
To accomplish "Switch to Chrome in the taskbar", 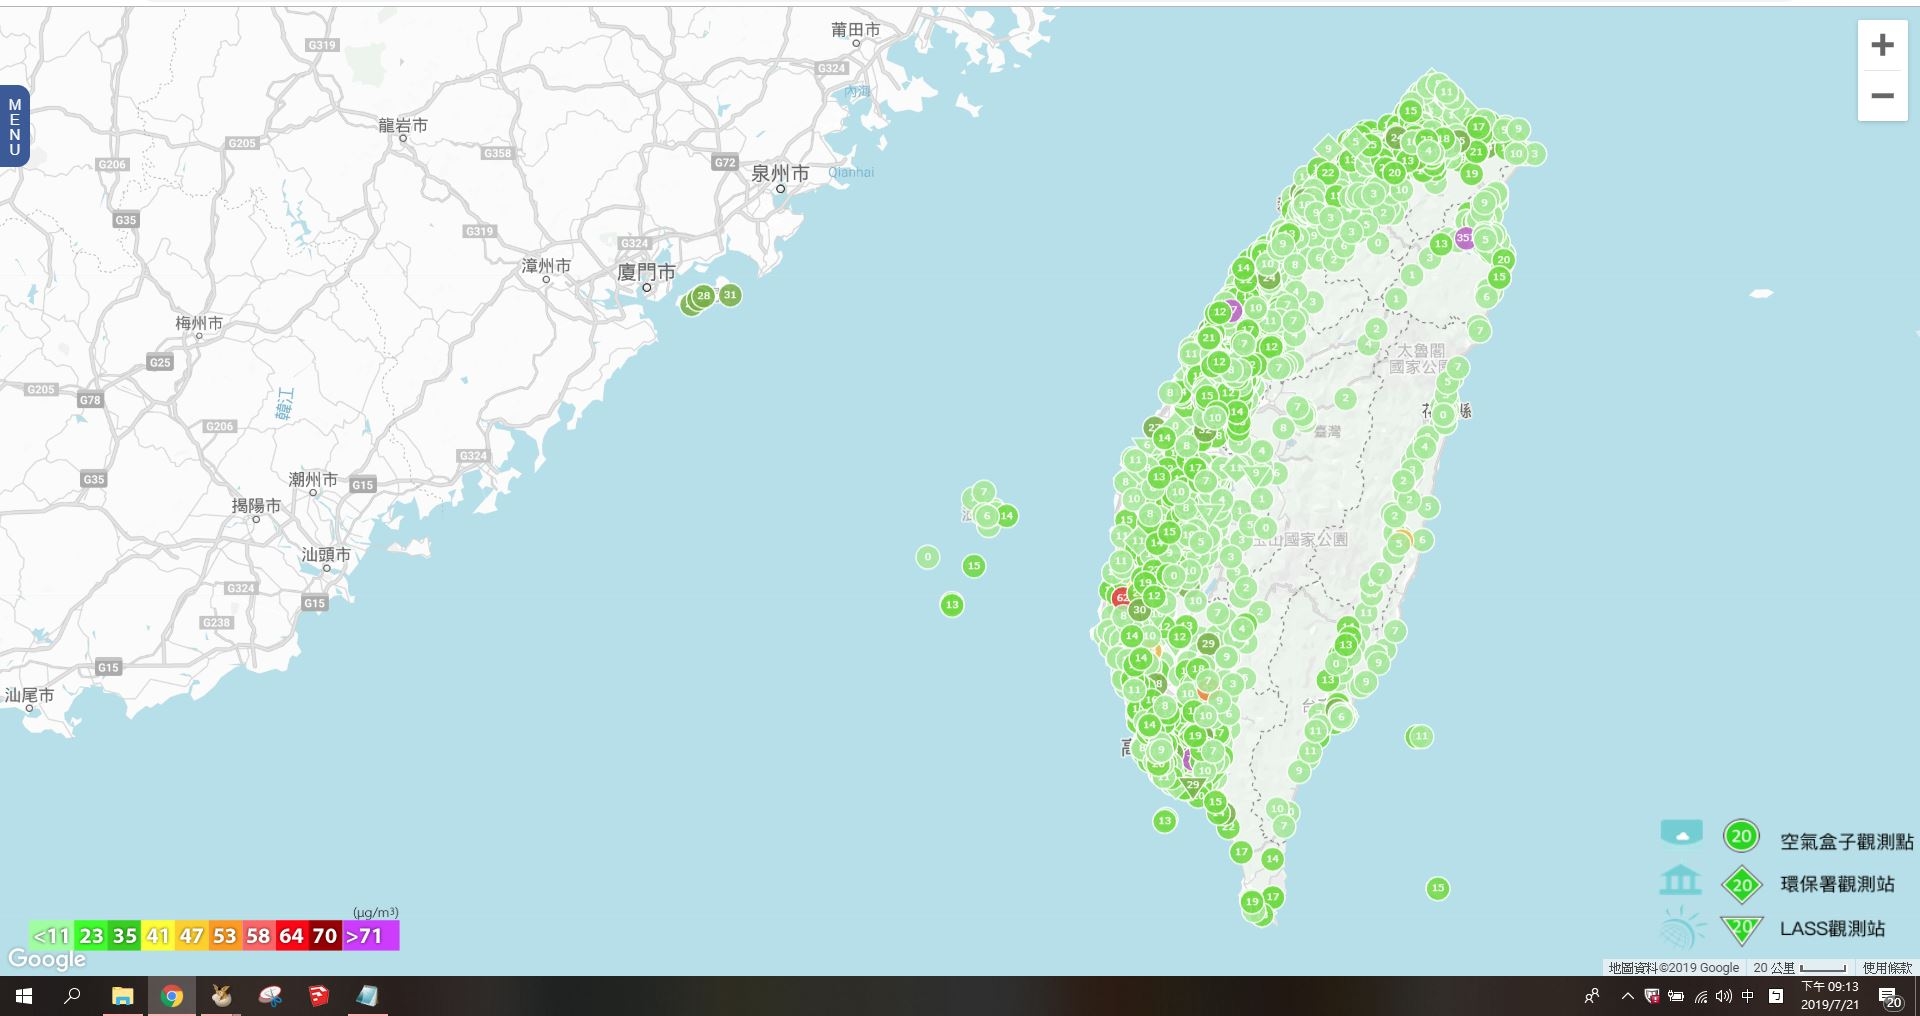I will pos(172,996).
